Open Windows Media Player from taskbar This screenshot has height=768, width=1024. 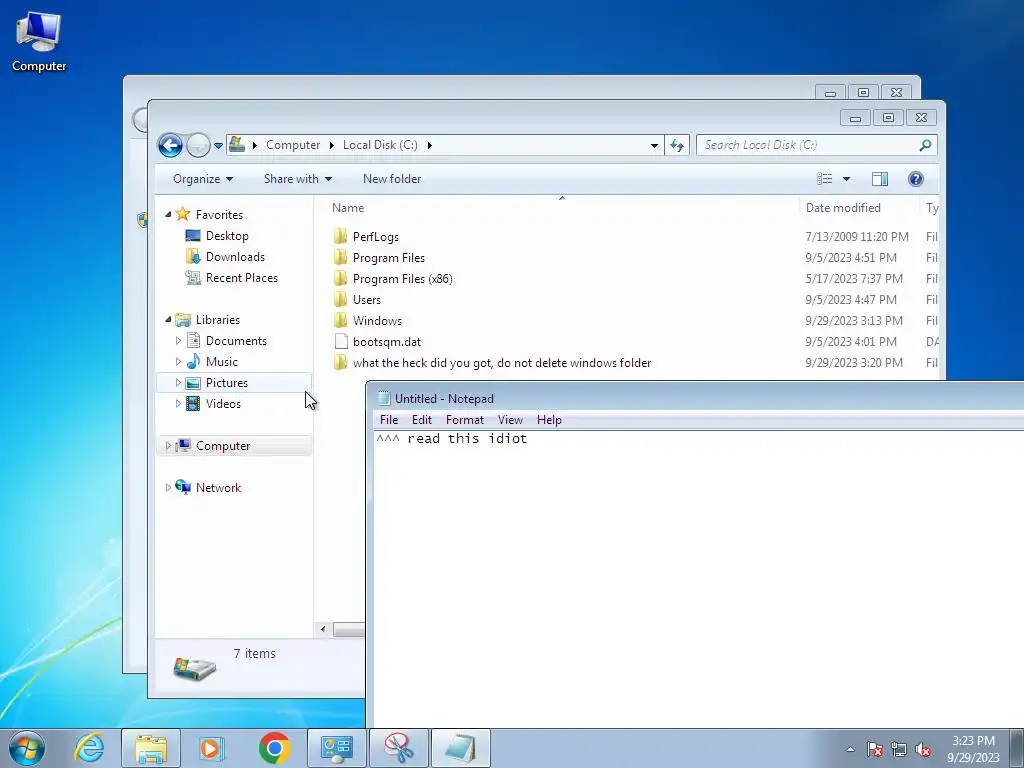coord(211,748)
